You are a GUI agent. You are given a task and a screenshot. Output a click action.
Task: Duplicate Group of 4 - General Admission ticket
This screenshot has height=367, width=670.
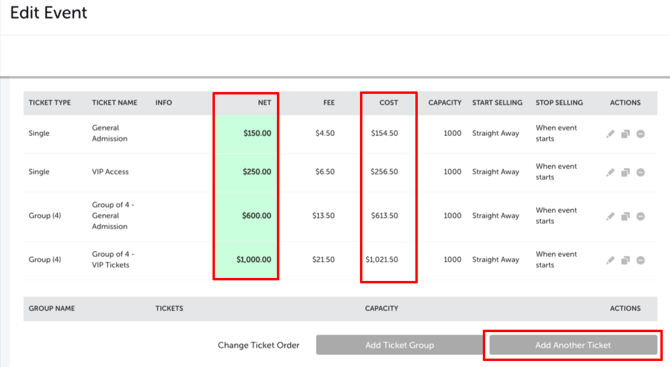click(x=625, y=217)
